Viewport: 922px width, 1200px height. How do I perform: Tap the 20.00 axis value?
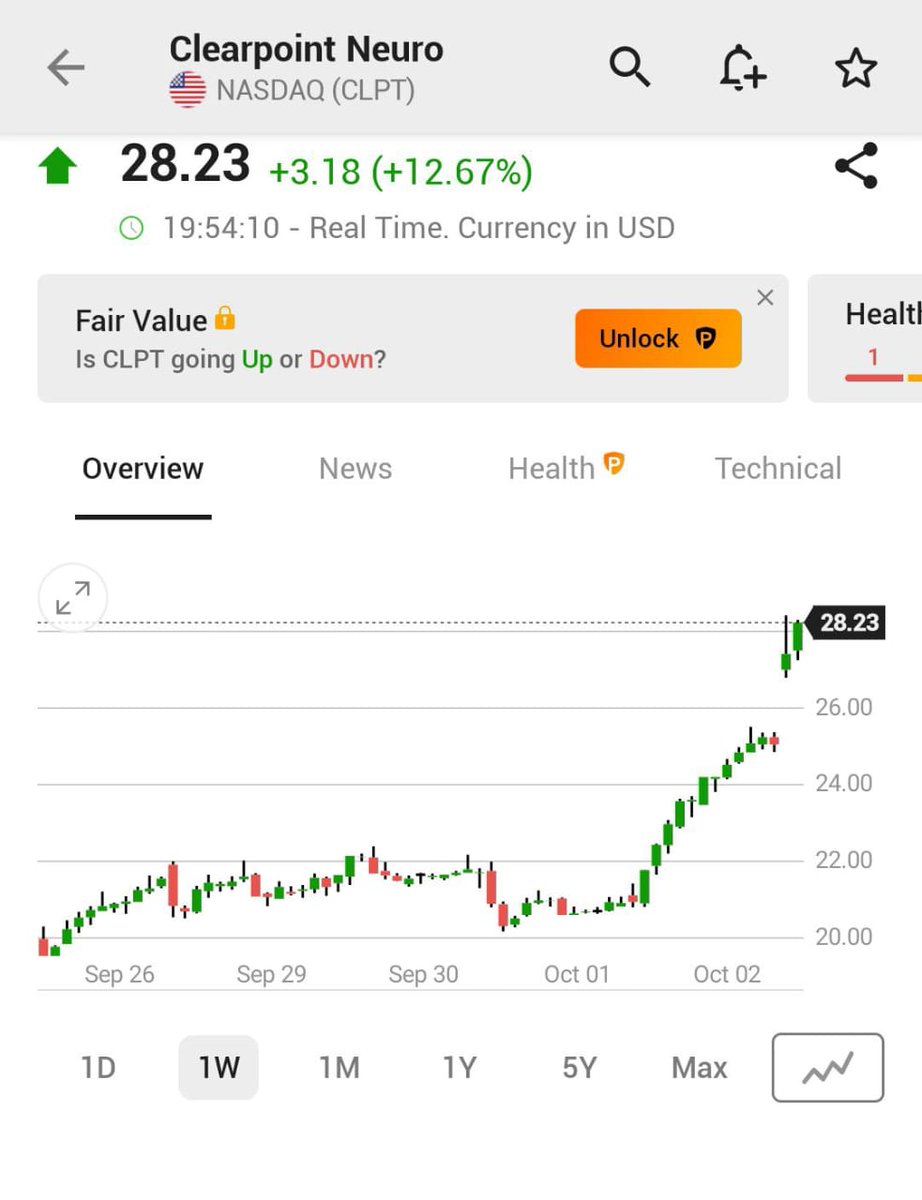[x=844, y=937]
